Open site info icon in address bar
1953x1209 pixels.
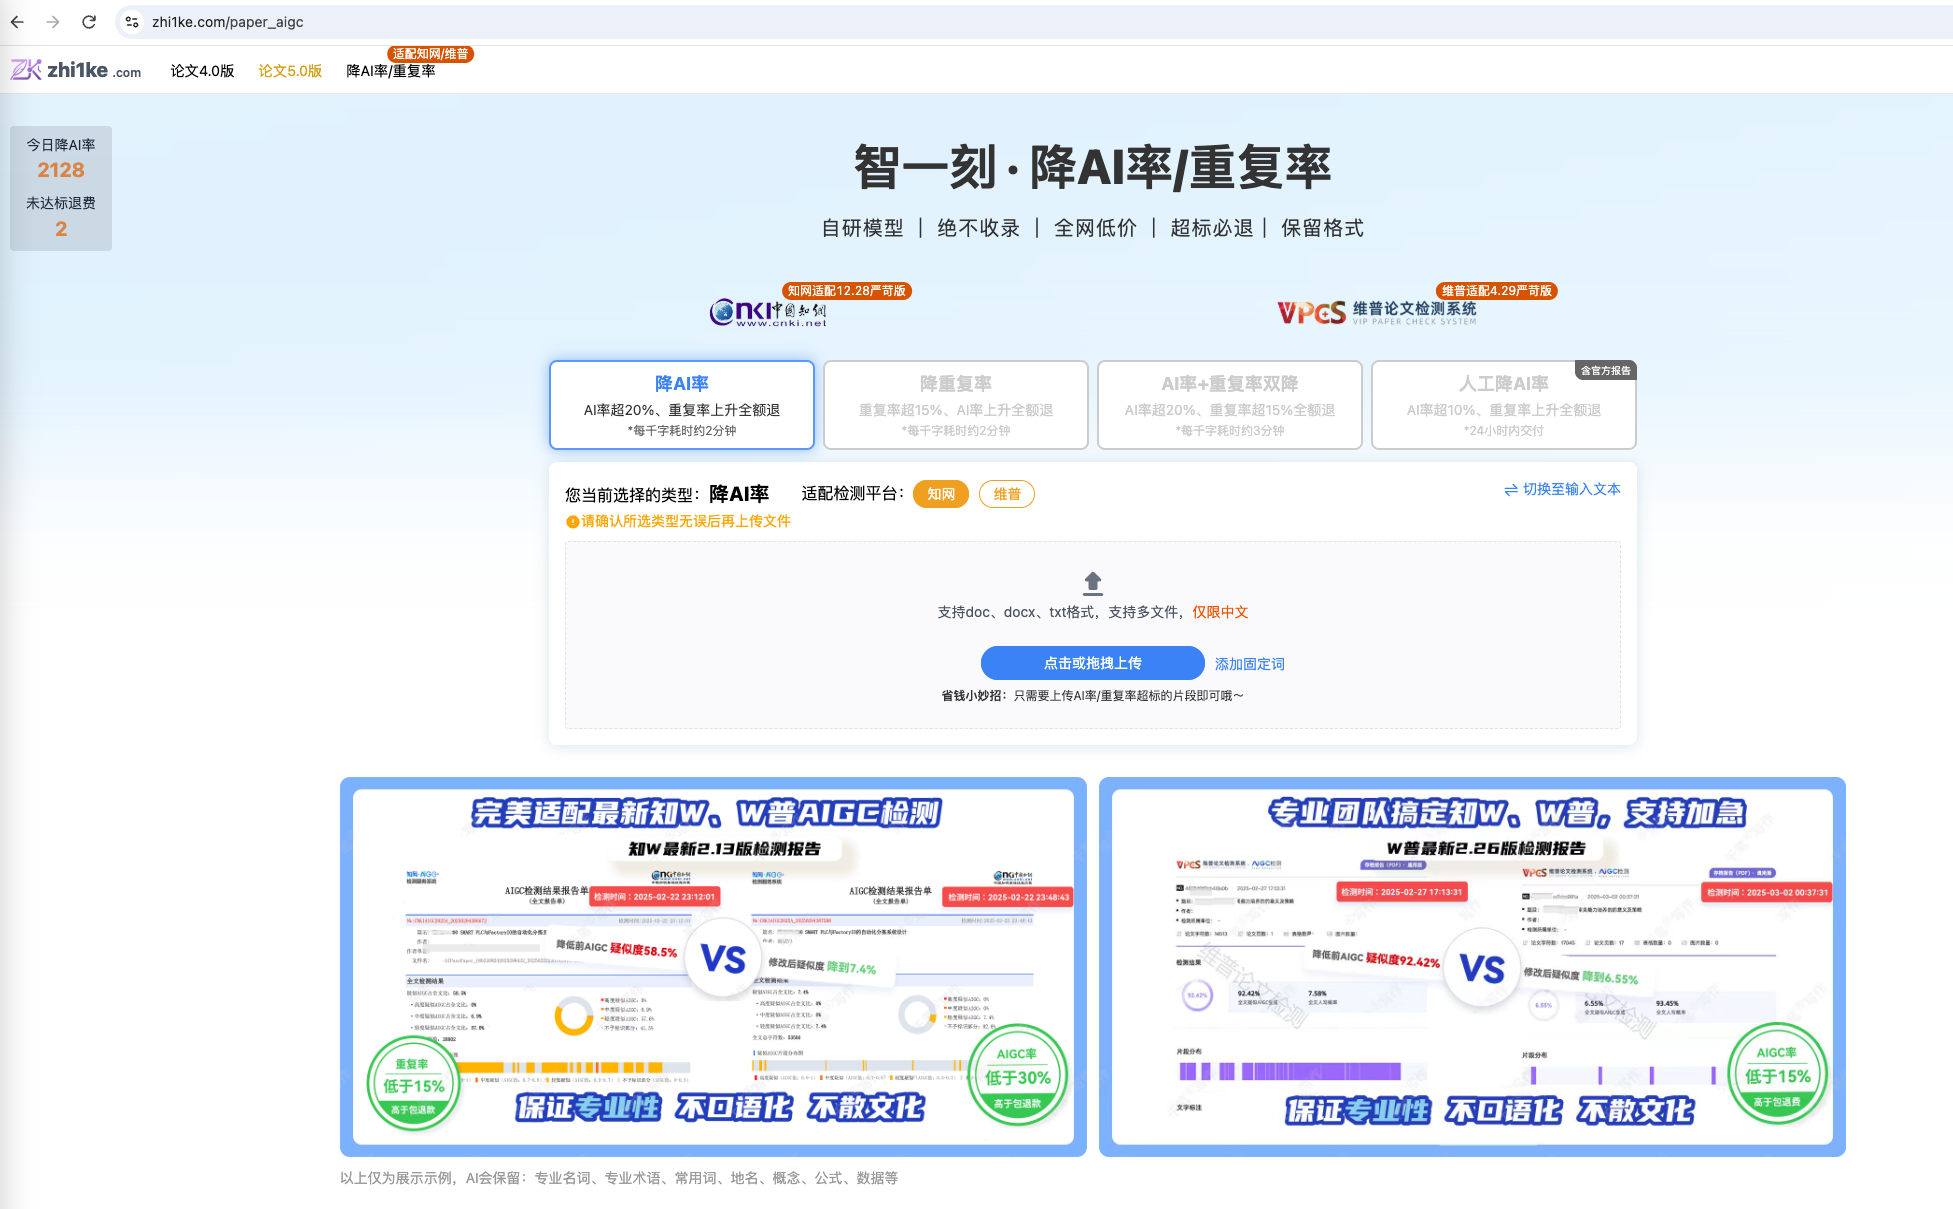(132, 21)
